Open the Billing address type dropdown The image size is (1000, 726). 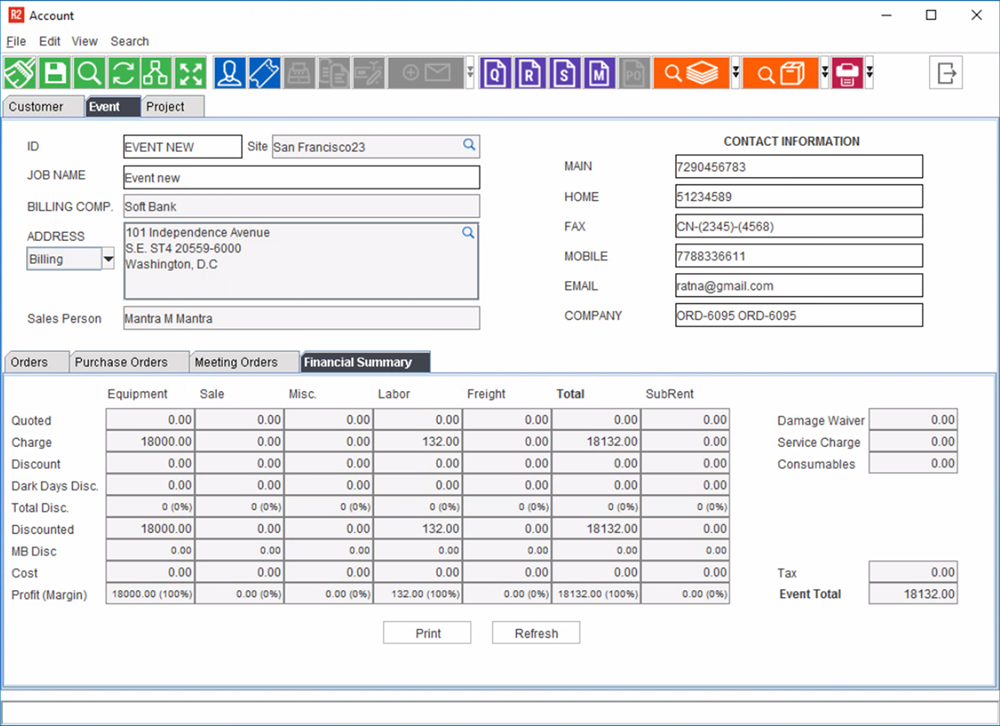click(x=108, y=259)
